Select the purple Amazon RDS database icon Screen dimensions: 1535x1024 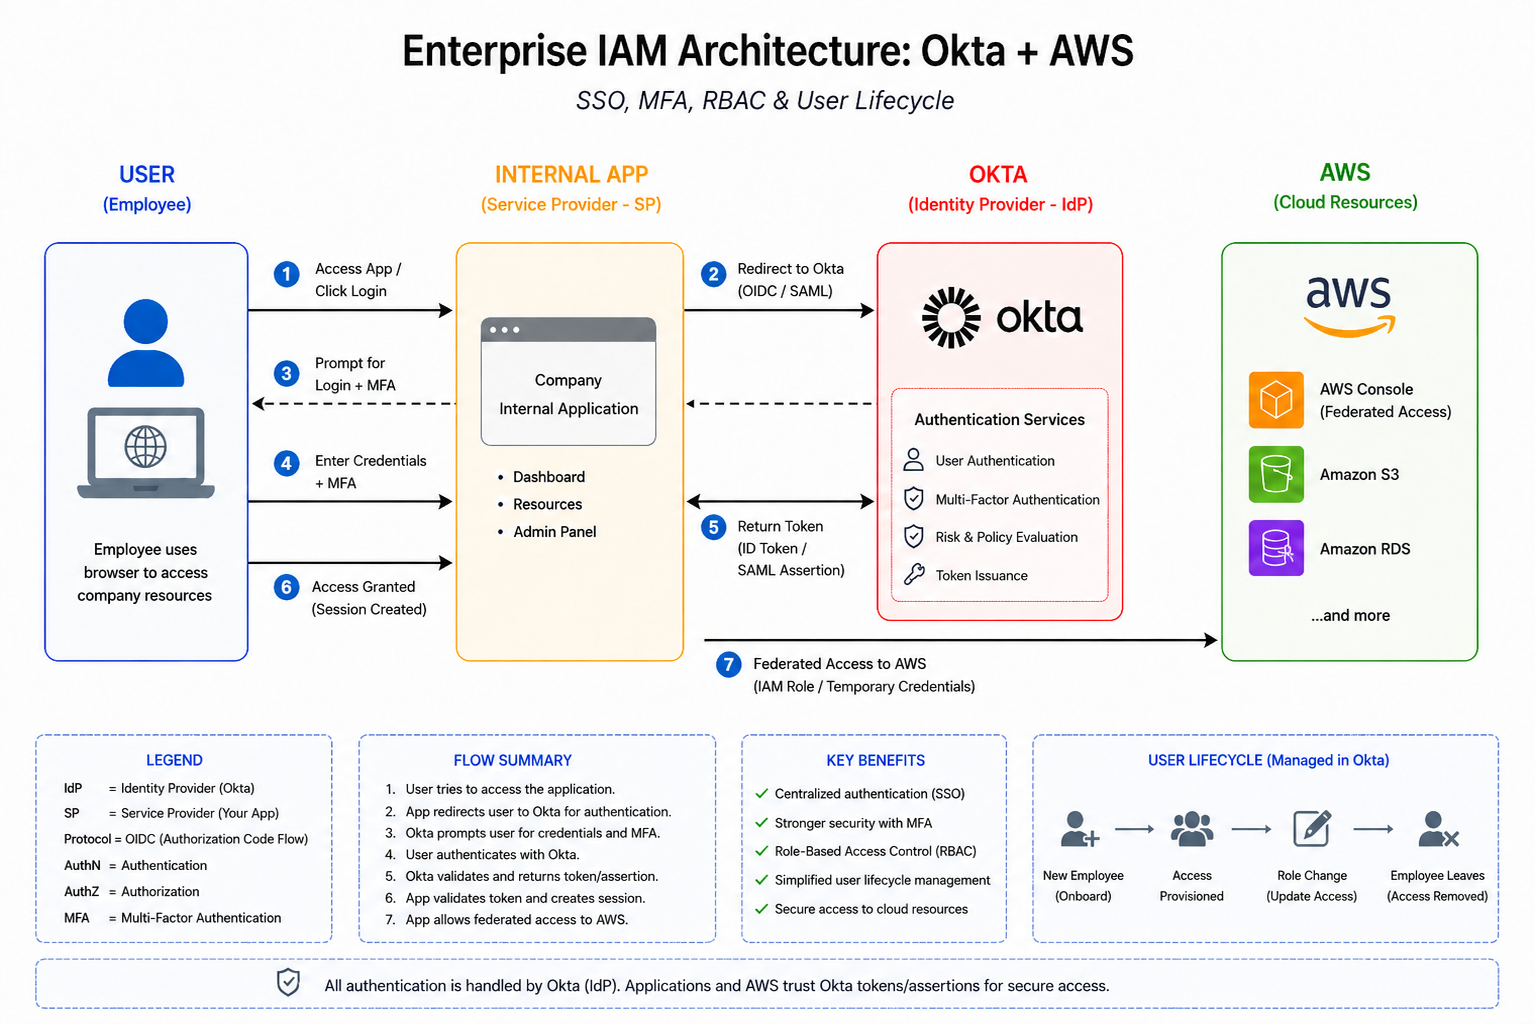[1276, 548]
